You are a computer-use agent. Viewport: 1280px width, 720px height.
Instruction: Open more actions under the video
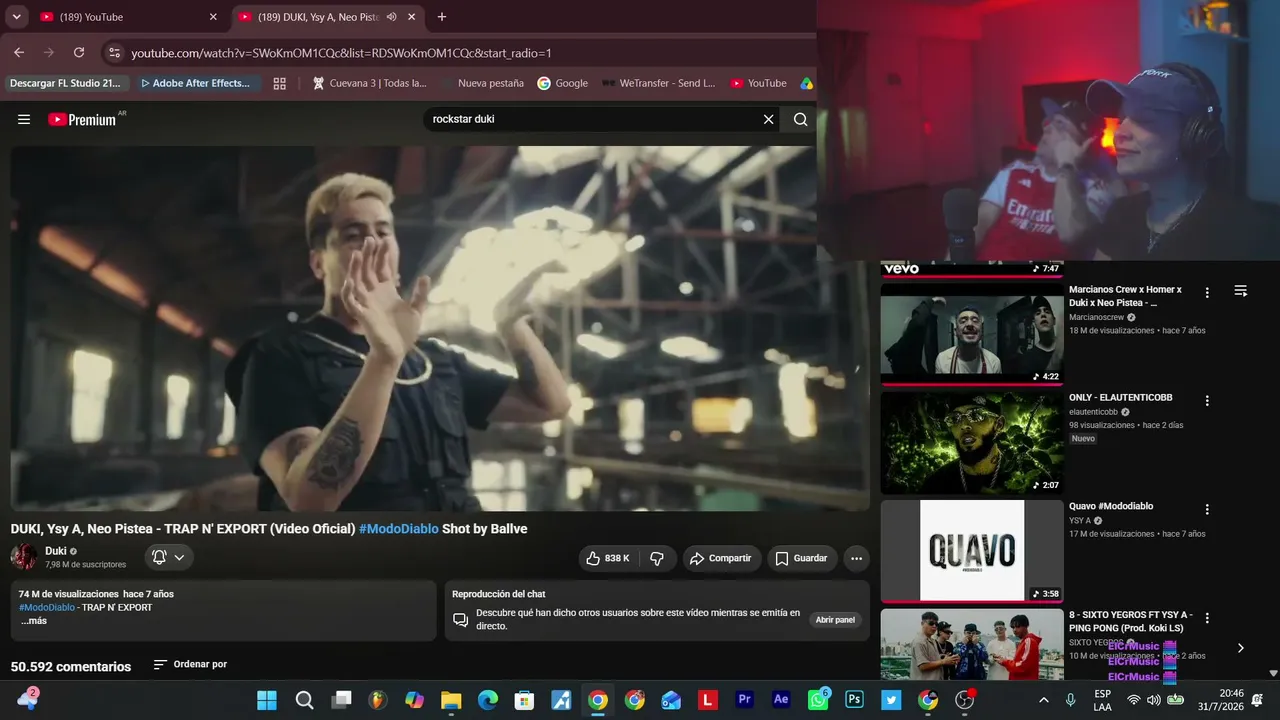(856, 558)
